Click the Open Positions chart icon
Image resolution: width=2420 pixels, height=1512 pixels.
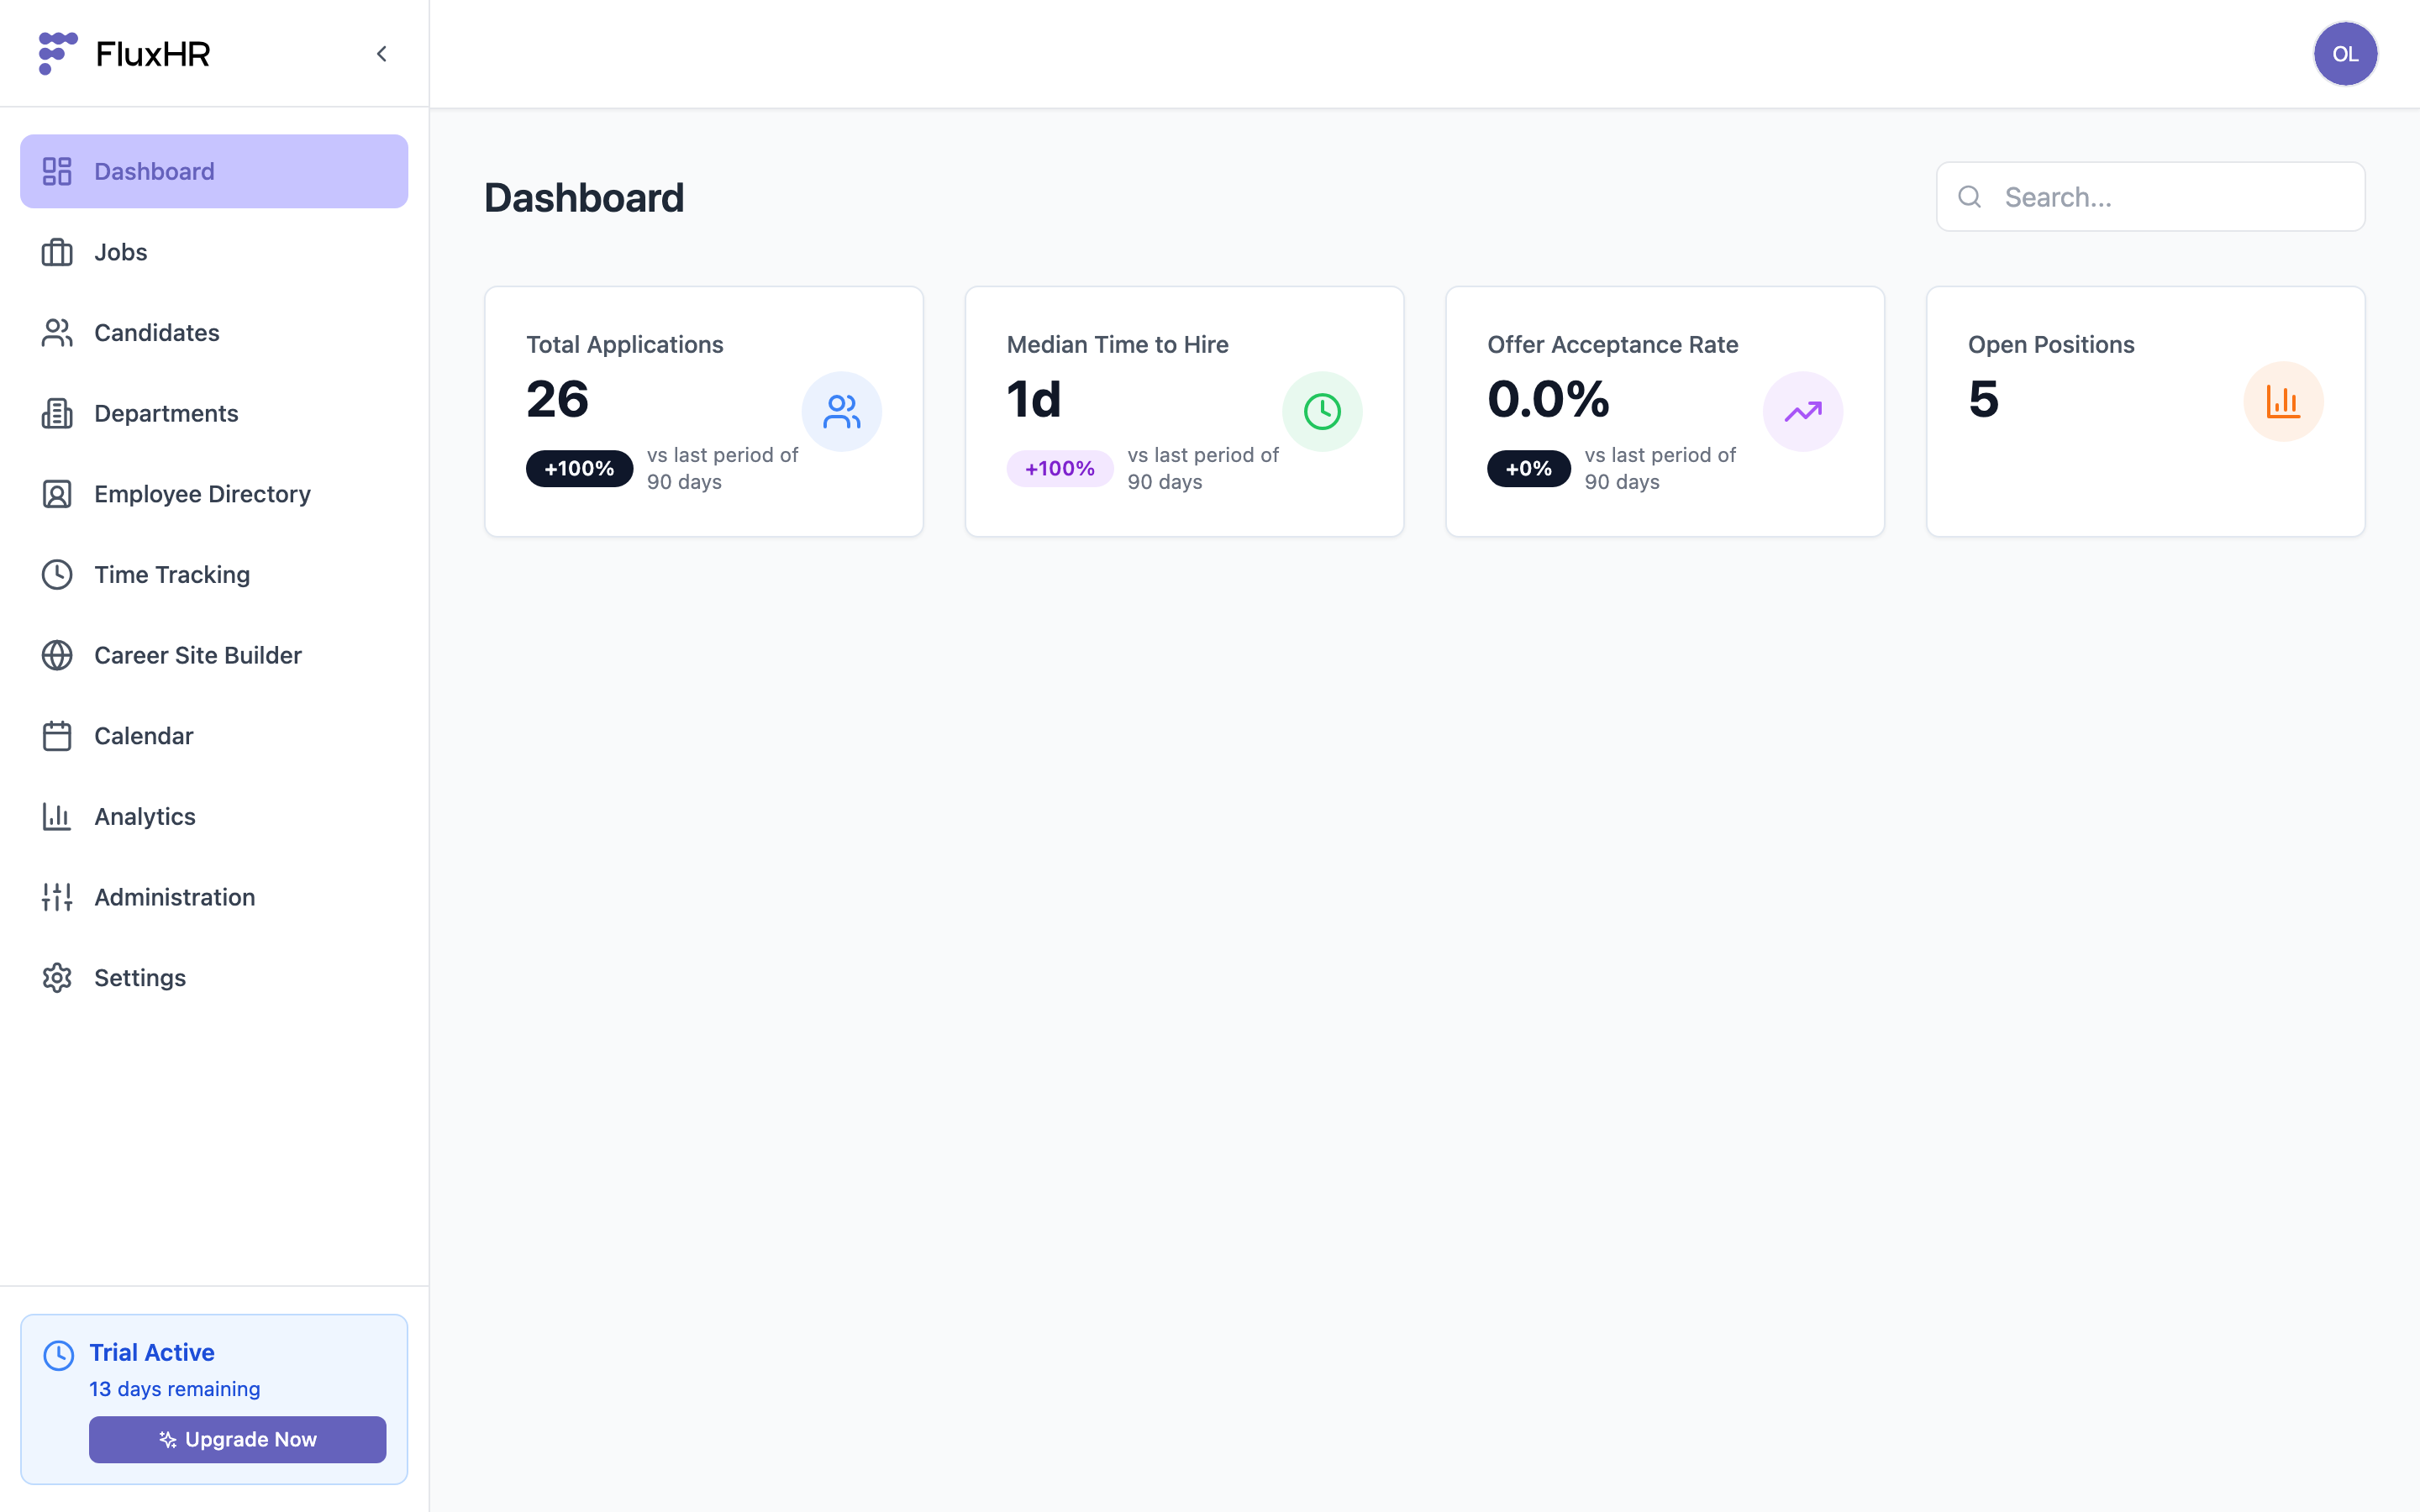tap(2283, 401)
